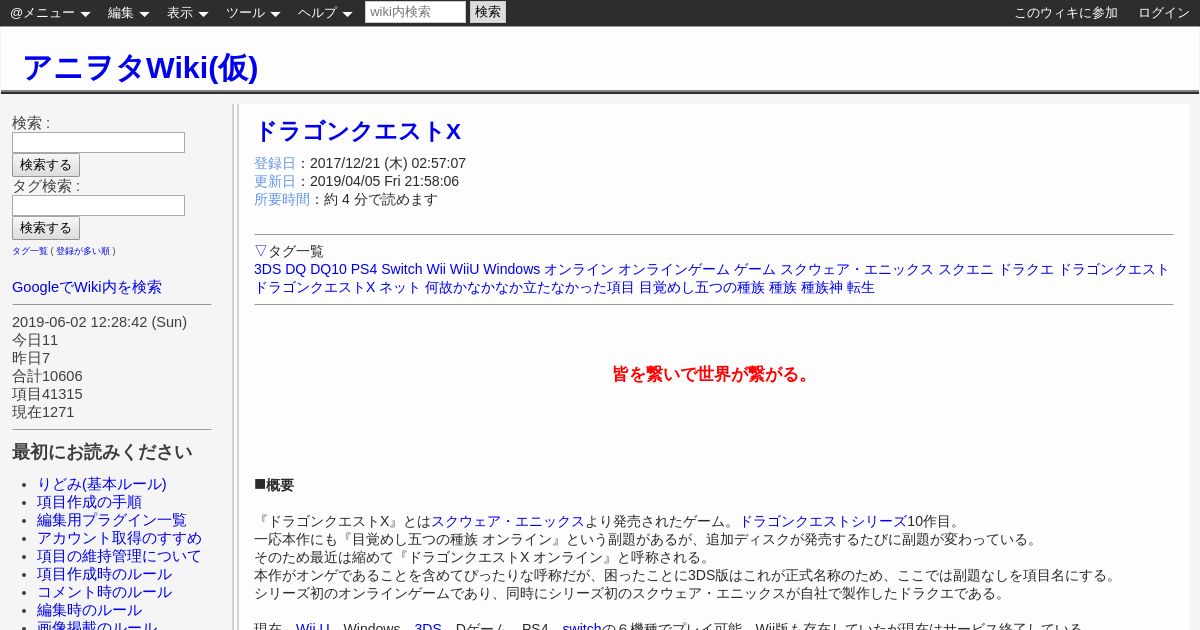Select the ドラゴンクエスト tag at the end of the first tag line
This screenshot has height=630, width=1200.
(x=1114, y=269)
